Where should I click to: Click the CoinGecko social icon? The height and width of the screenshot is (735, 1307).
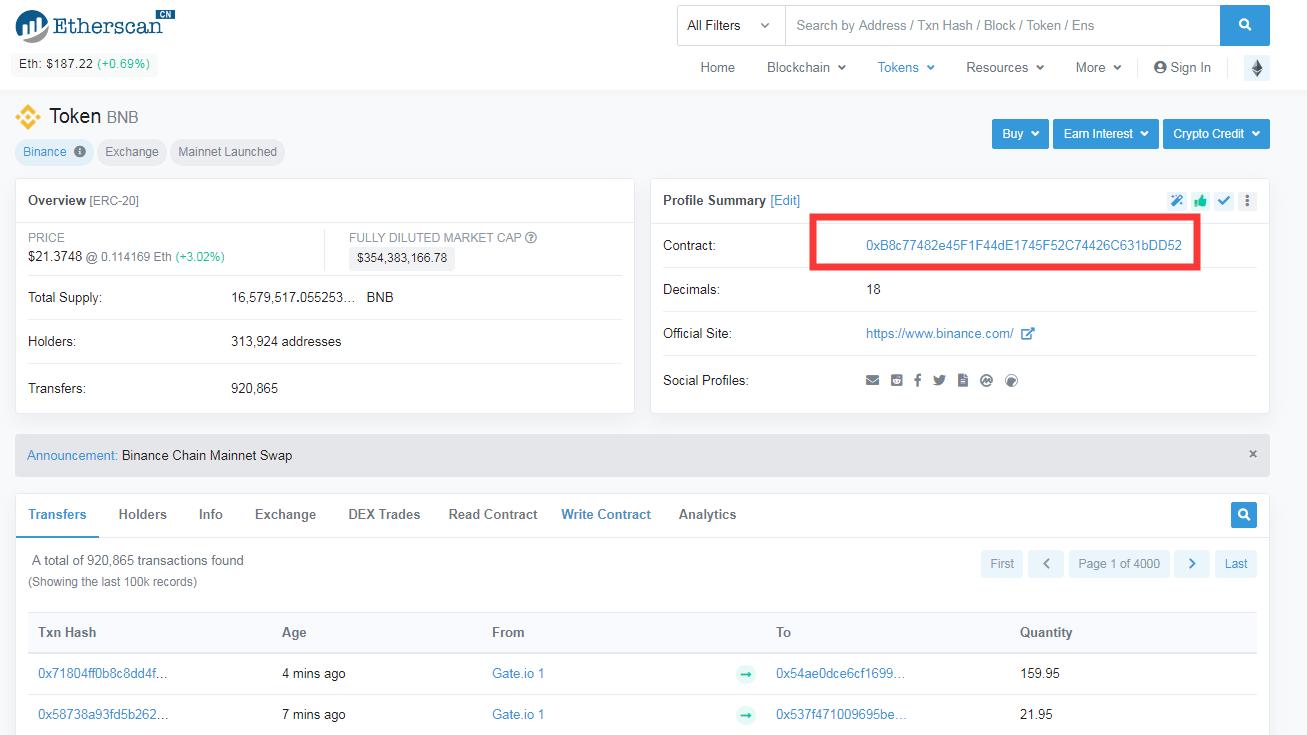(x=1011, y=380)
